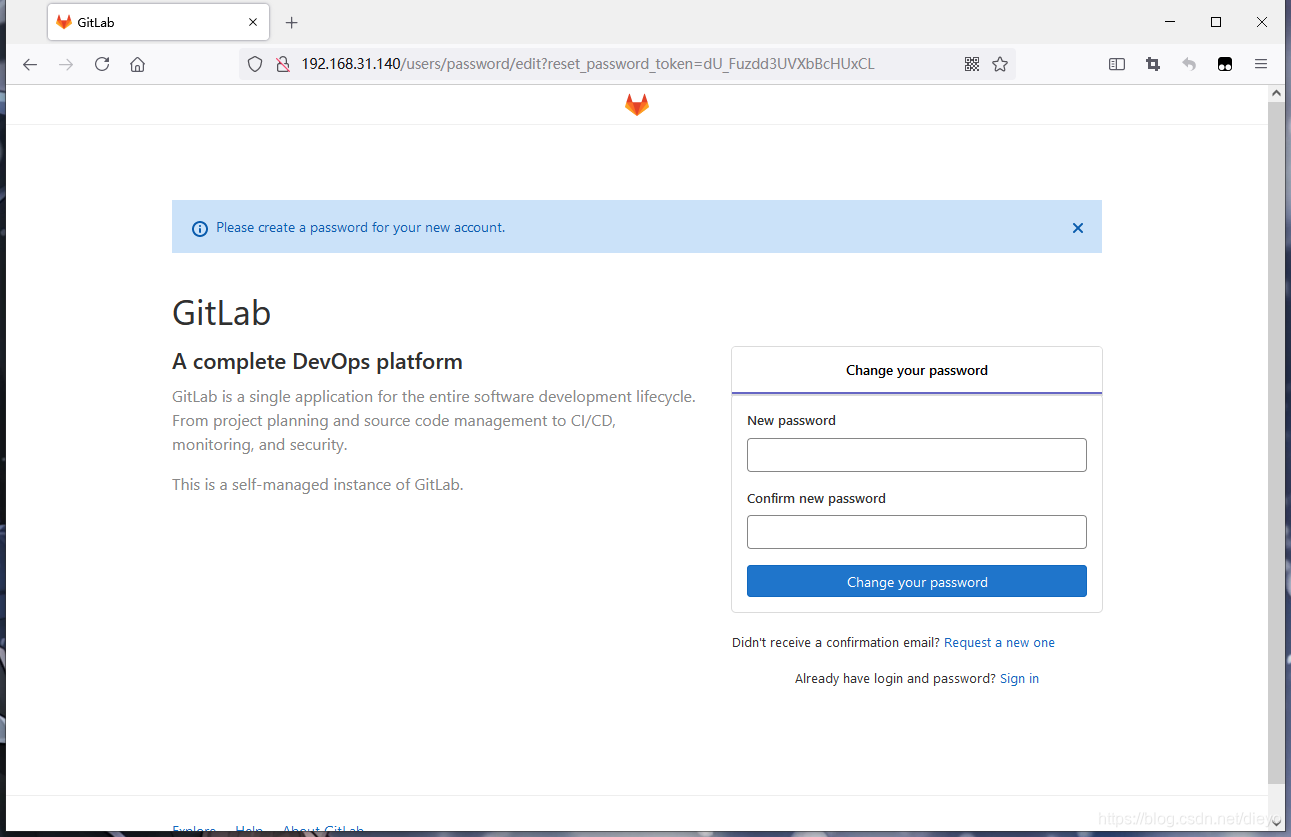Click the 'New password' label

click(x=791, y=421)
